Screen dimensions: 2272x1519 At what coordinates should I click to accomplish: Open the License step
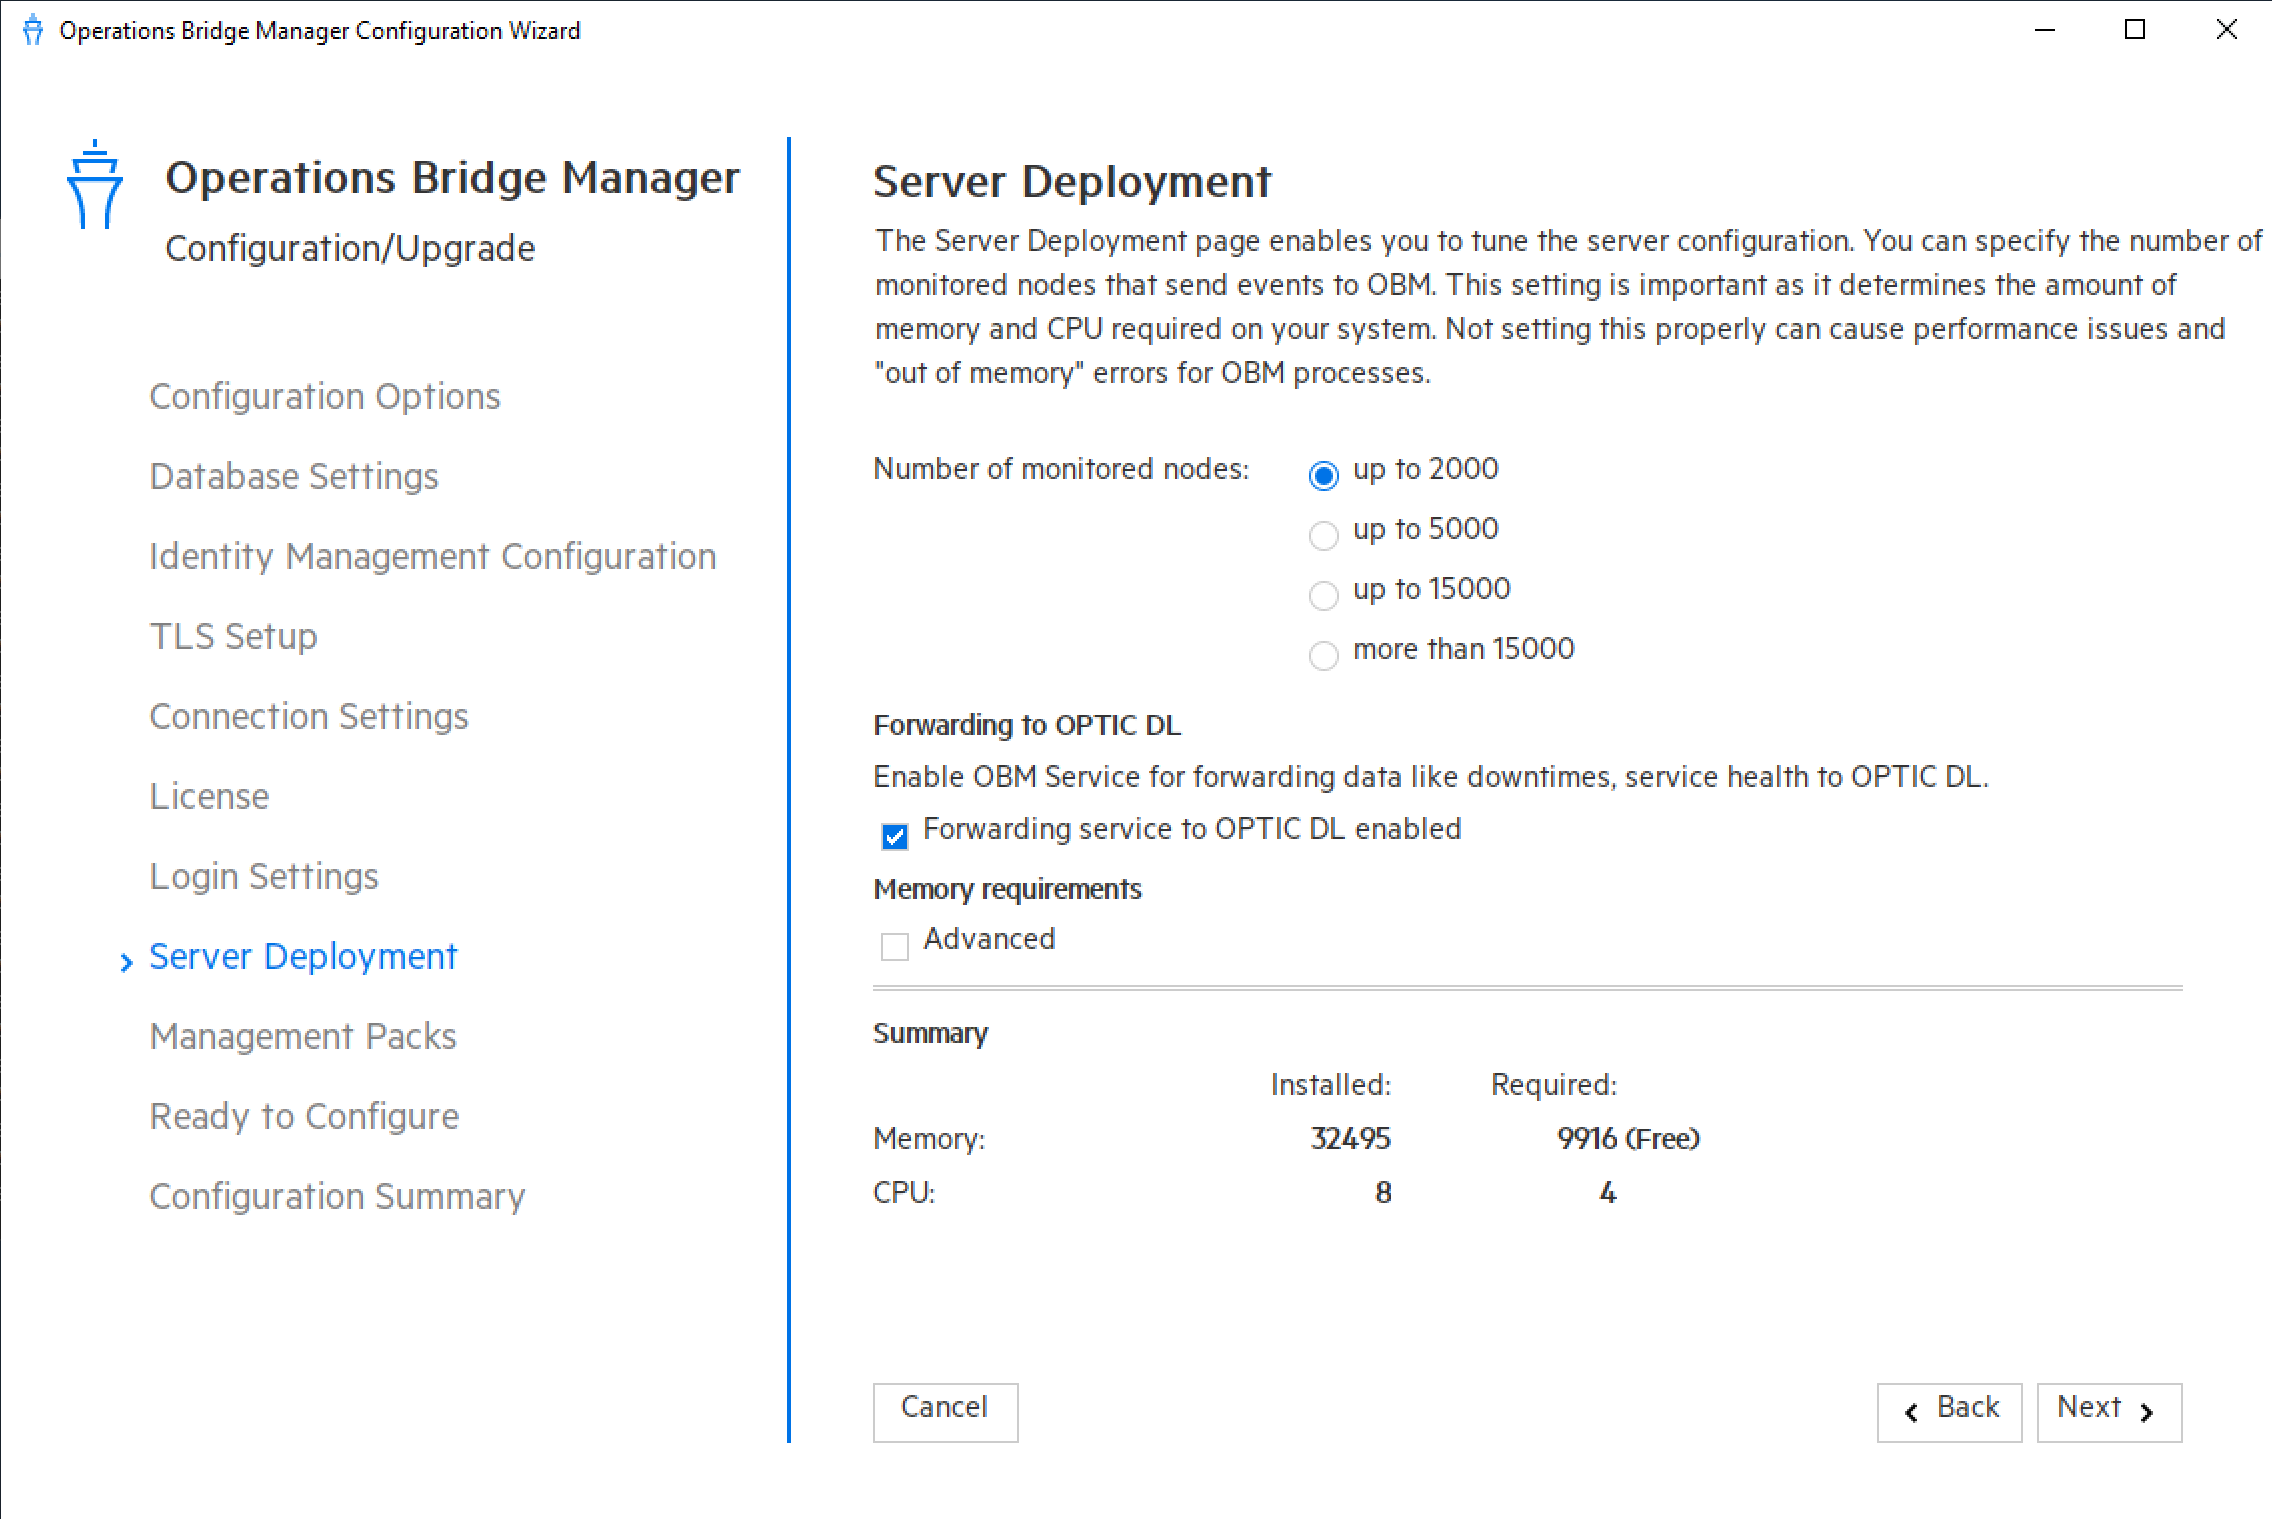click(x=209, y=796)
